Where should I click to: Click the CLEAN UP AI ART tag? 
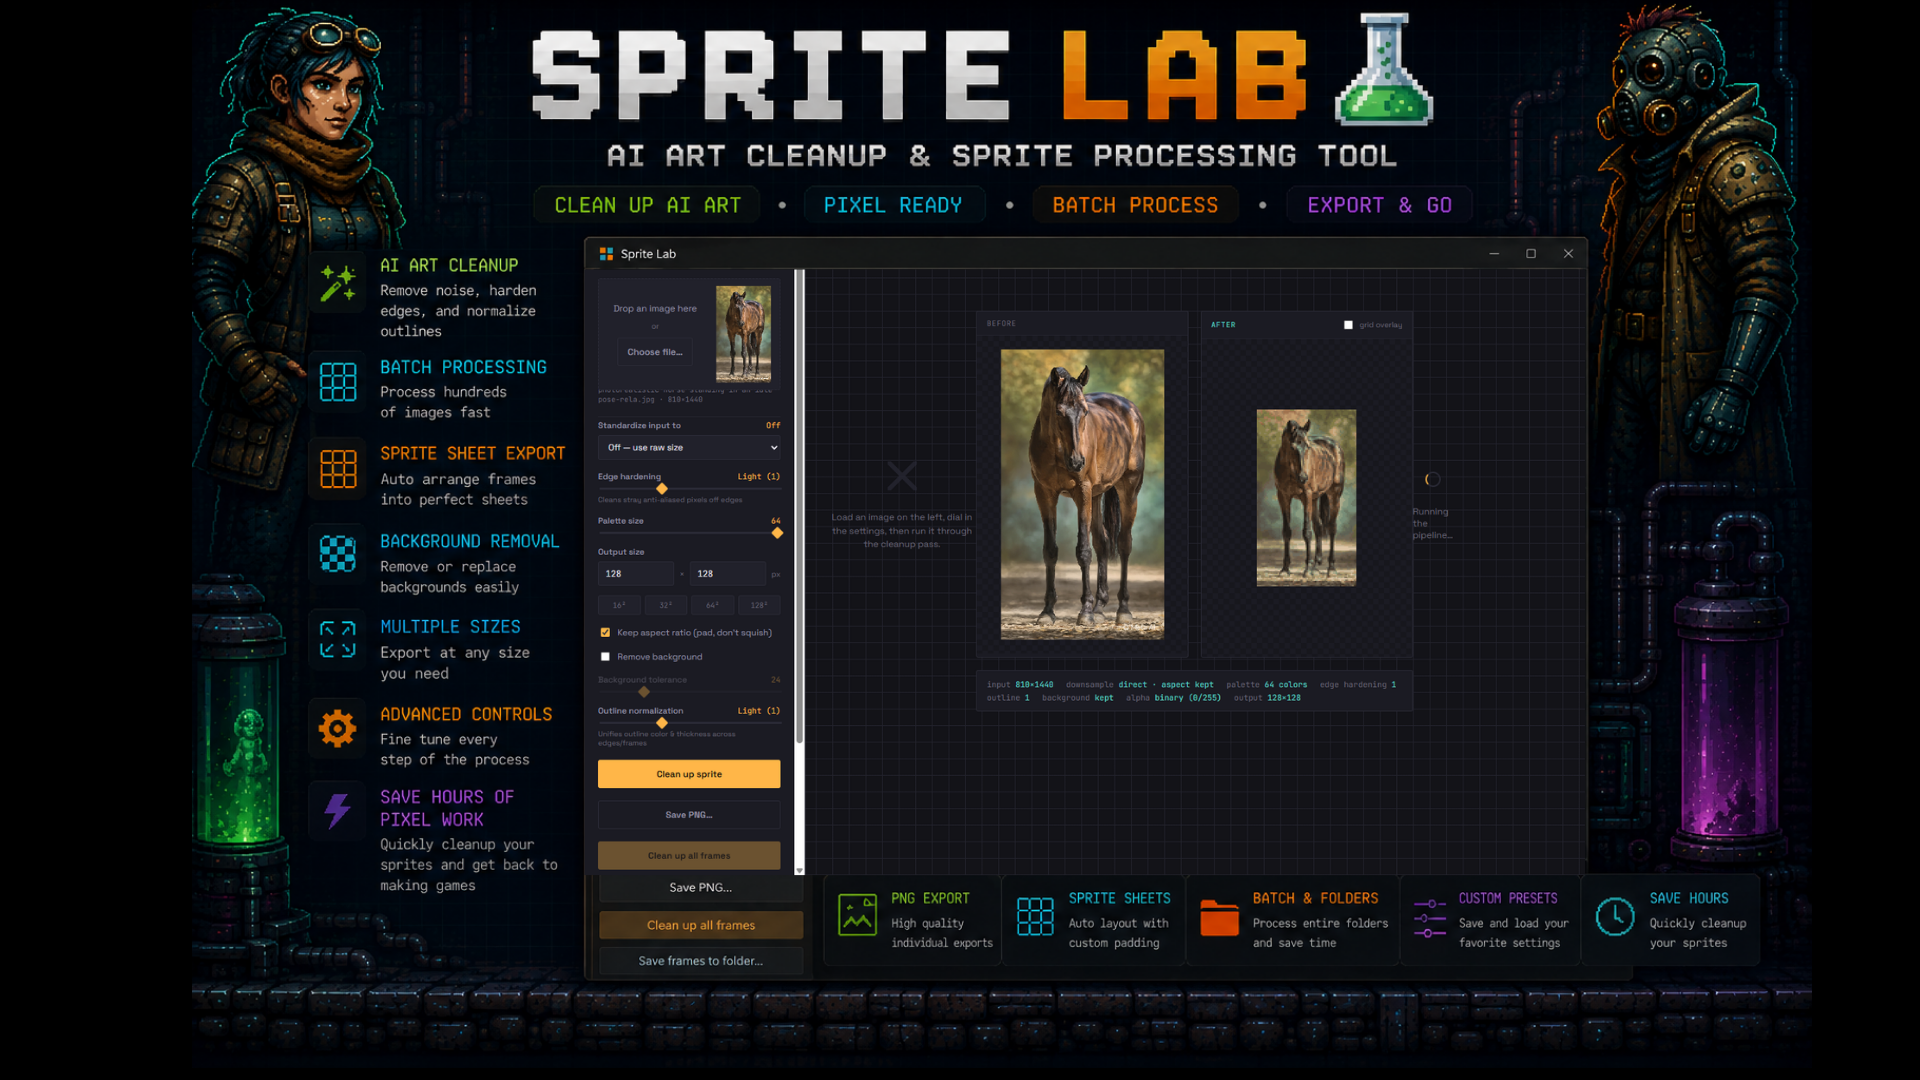pyautogui.click(x=648, y=205)
